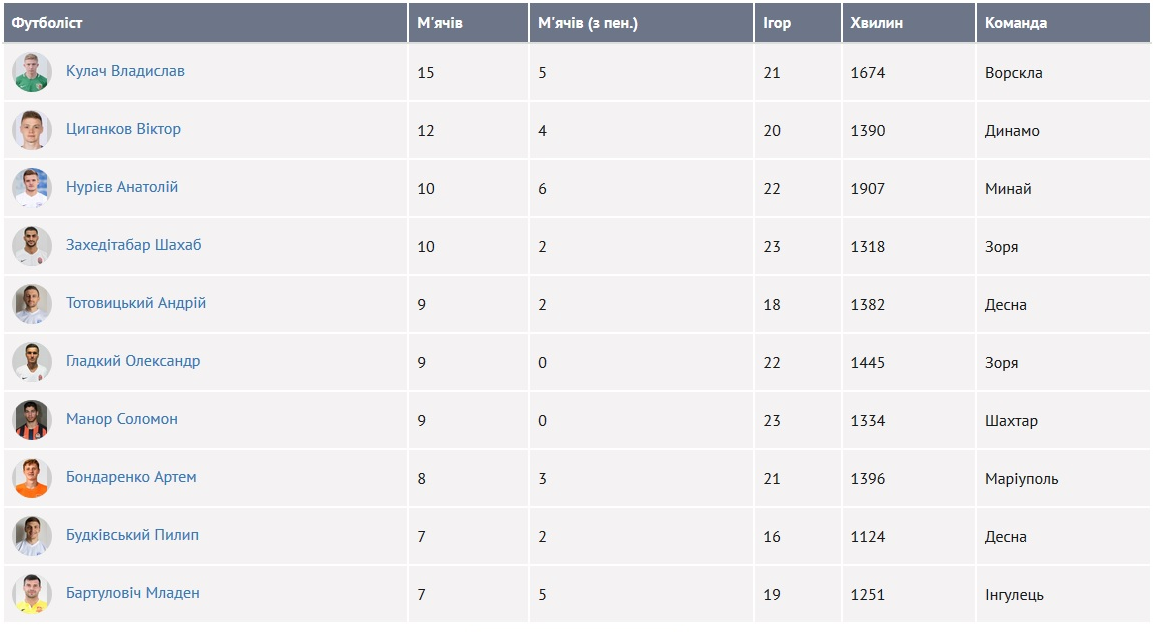
Task: Click Циганков Віктор's avatar photo
Action: (32, 130)
